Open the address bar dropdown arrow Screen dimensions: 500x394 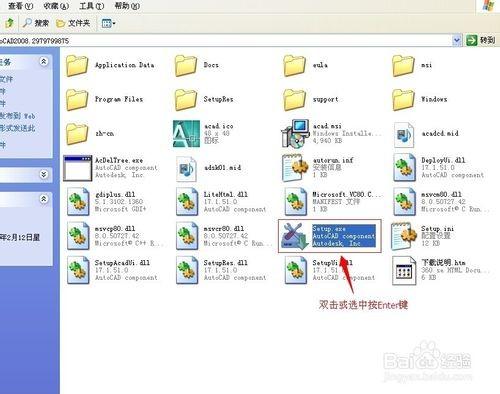pyautogui.click(x=457, y=41)
